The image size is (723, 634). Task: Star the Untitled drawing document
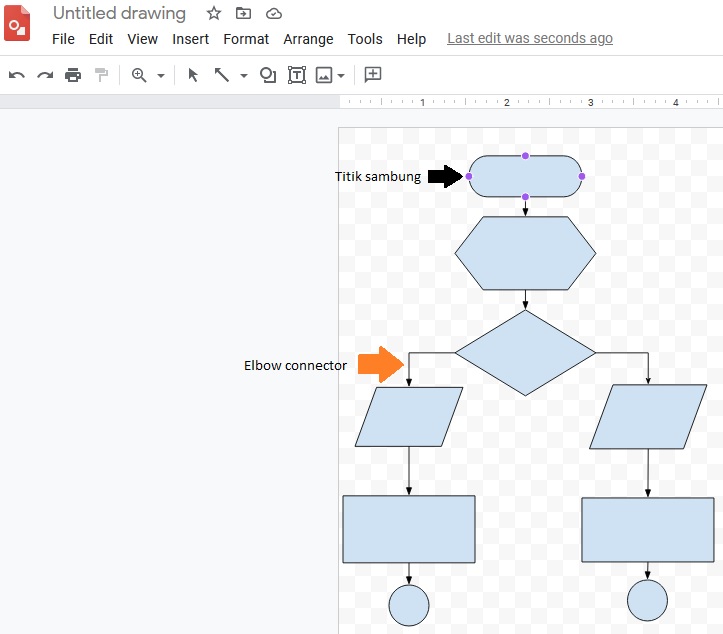[213, 13]
